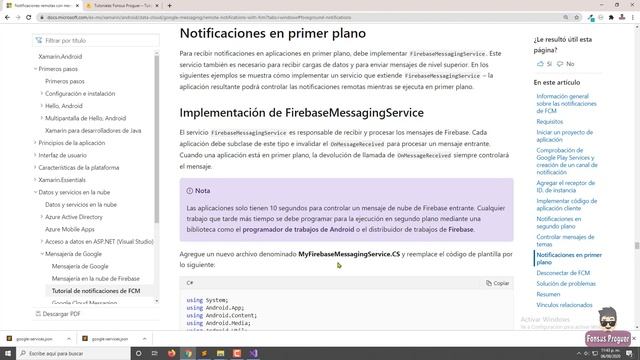Jump to Controlar mensajes de temas

pyautogui.click(x=565, y=240)
